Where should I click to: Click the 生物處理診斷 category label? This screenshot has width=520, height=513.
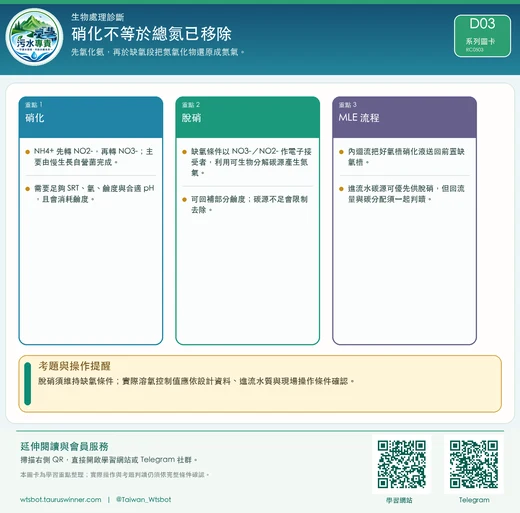pyautogui.click(x=97, y=17)
